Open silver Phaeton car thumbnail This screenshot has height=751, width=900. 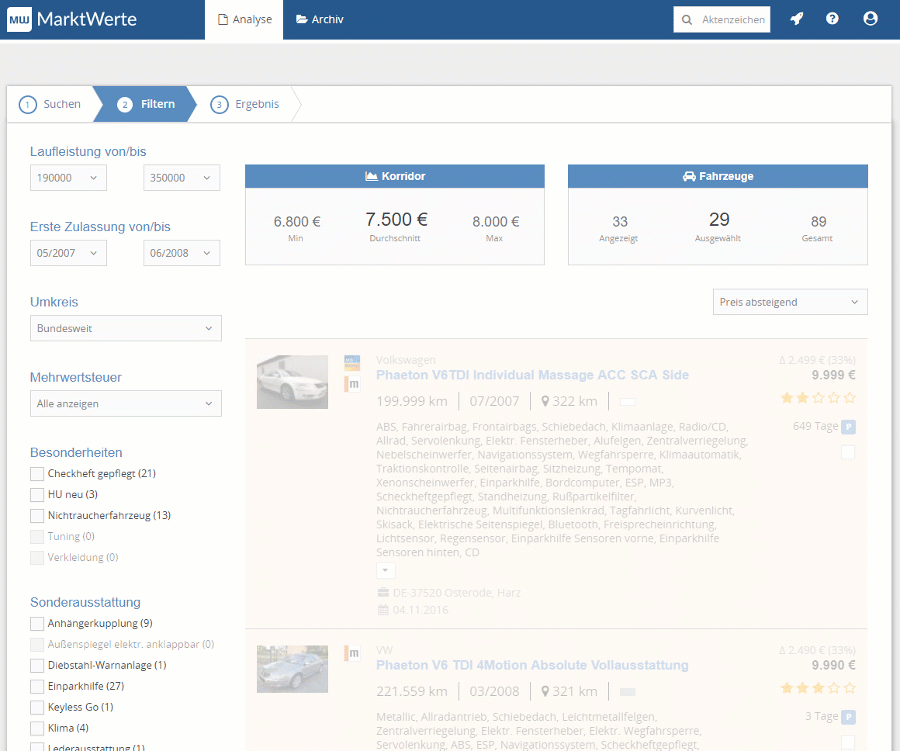pos(292,669)
